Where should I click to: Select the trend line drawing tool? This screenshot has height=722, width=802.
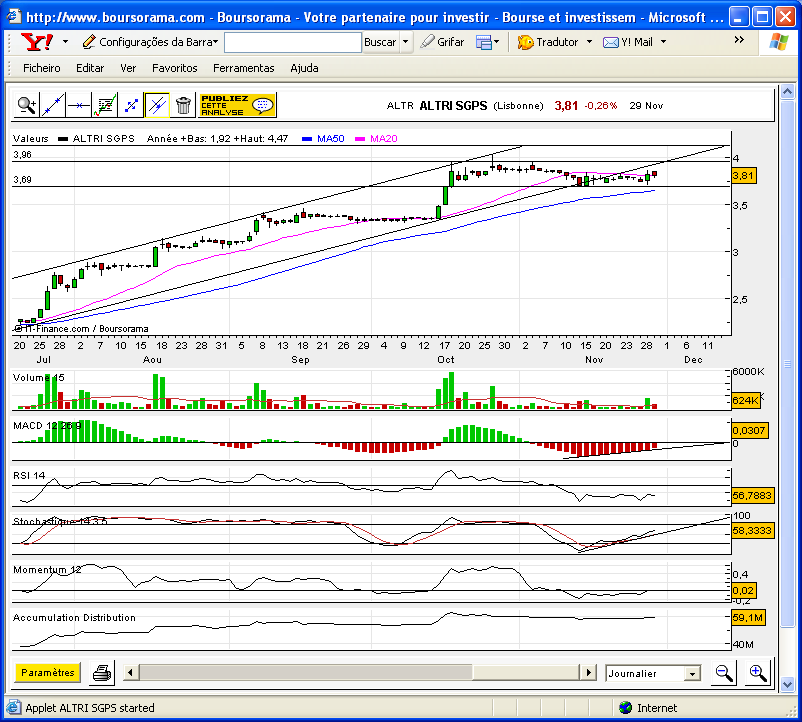tap(53, 105)
